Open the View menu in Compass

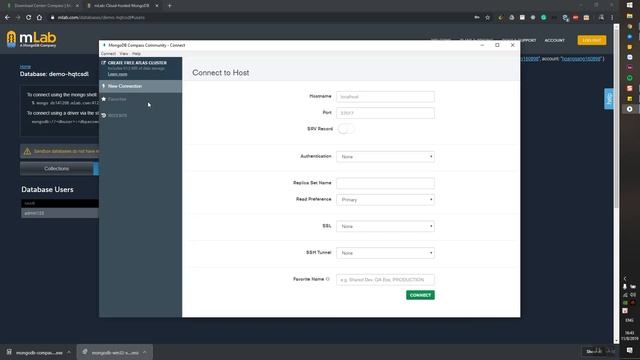pyautogui.click(x=124, y=53)
